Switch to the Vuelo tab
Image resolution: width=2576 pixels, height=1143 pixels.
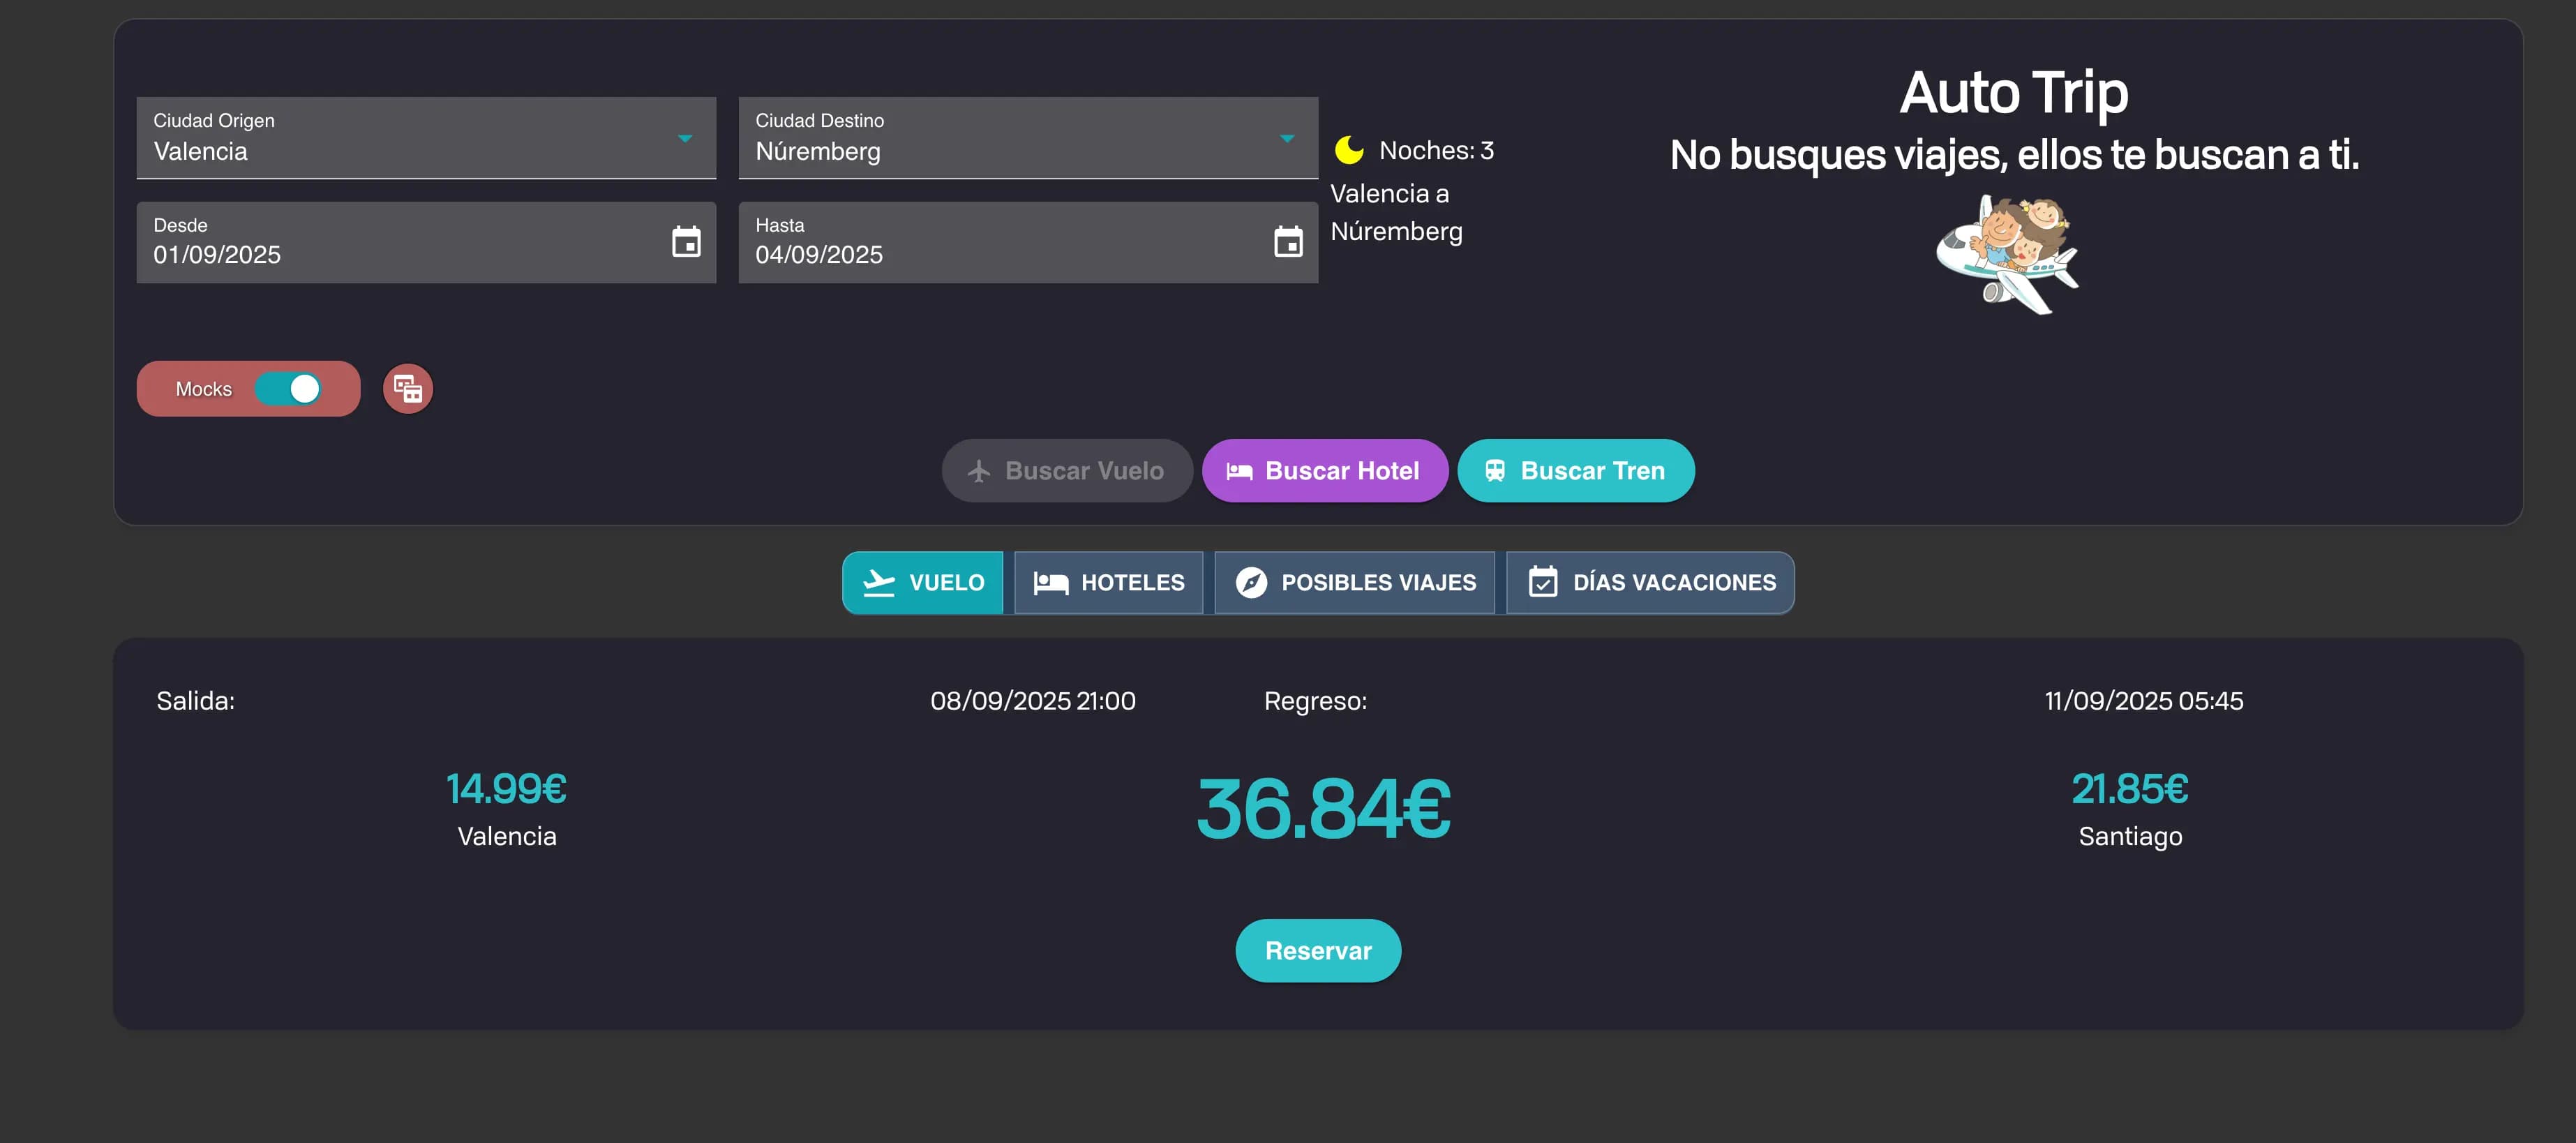[x=923, y=583]
